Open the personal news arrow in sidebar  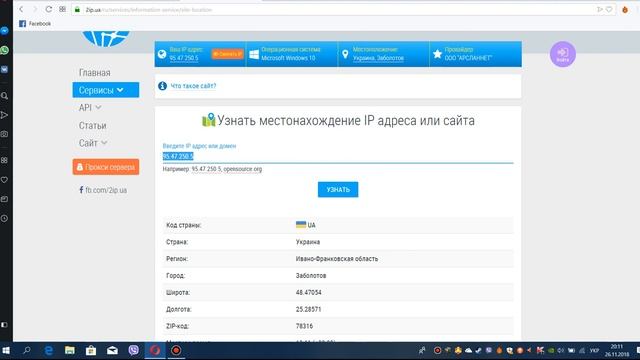point(4,115)
